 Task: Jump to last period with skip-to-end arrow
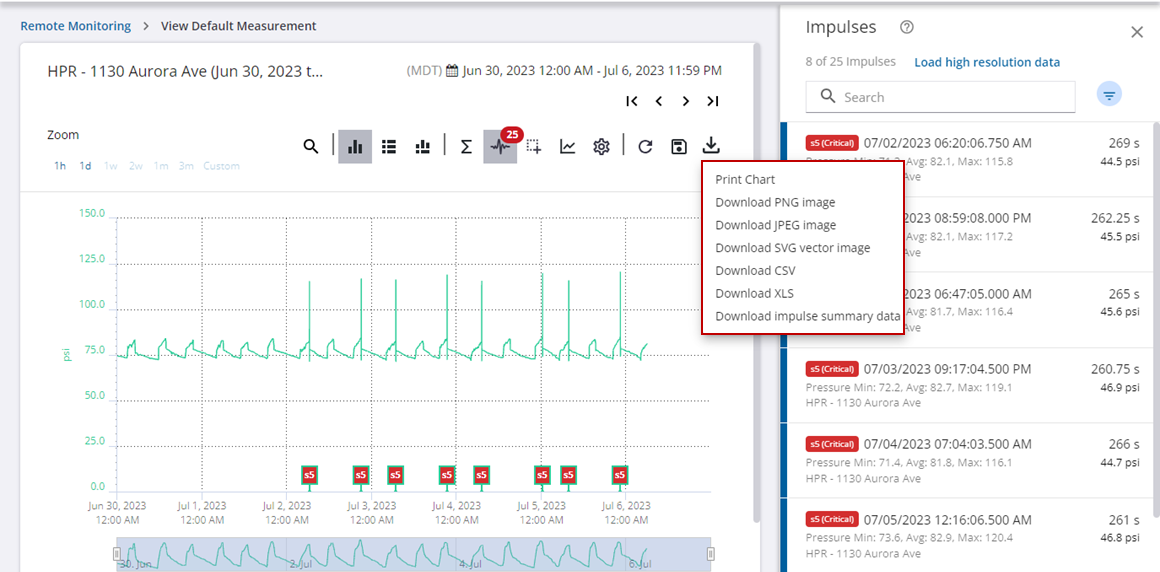[x=712, y=101]
